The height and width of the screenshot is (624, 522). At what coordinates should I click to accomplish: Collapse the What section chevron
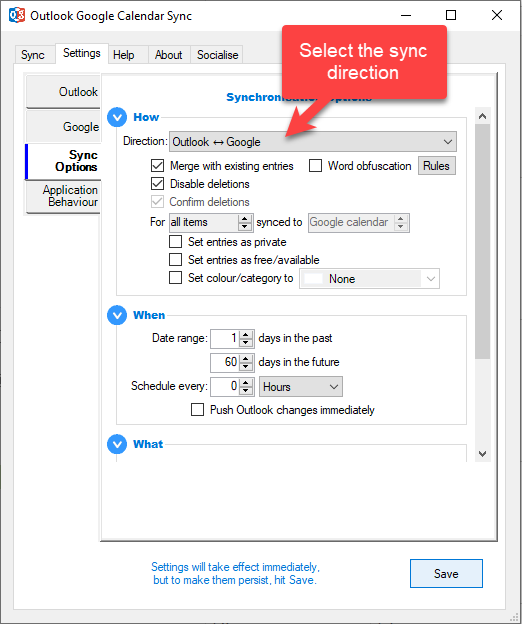point(117,444)
